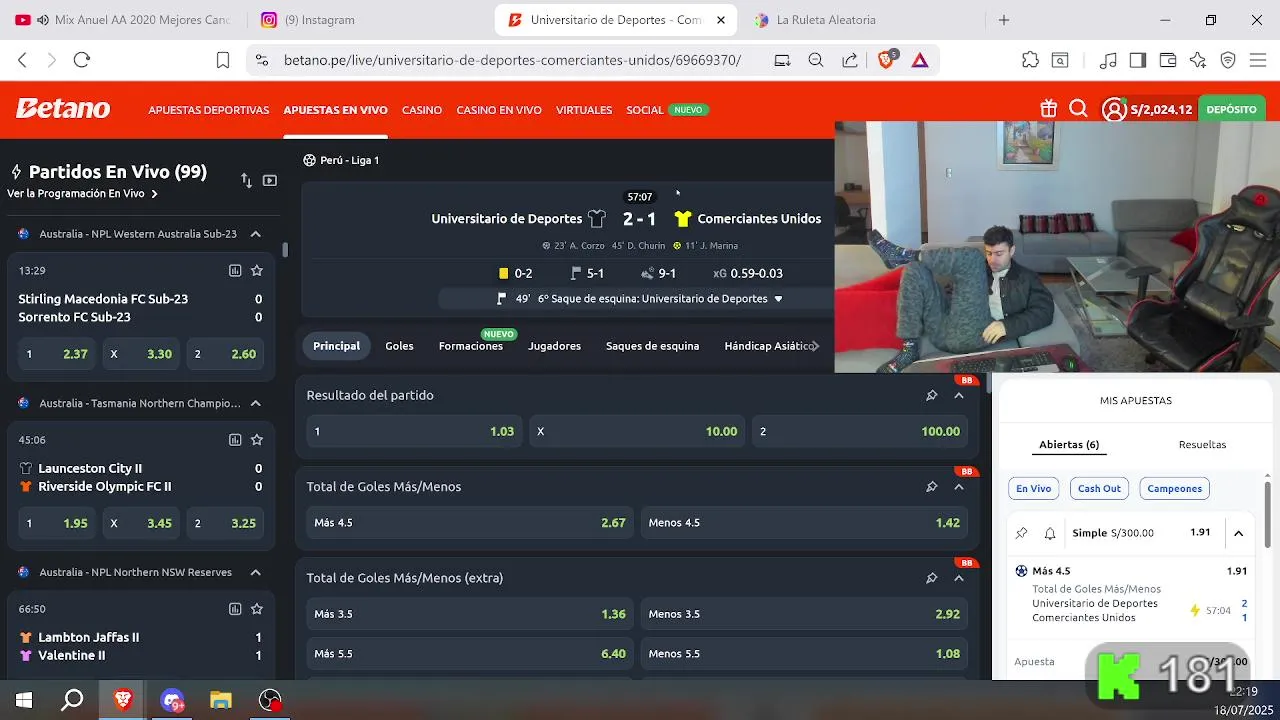
Task: Go to Apuestas Deportivas menu
Action: 209,110
